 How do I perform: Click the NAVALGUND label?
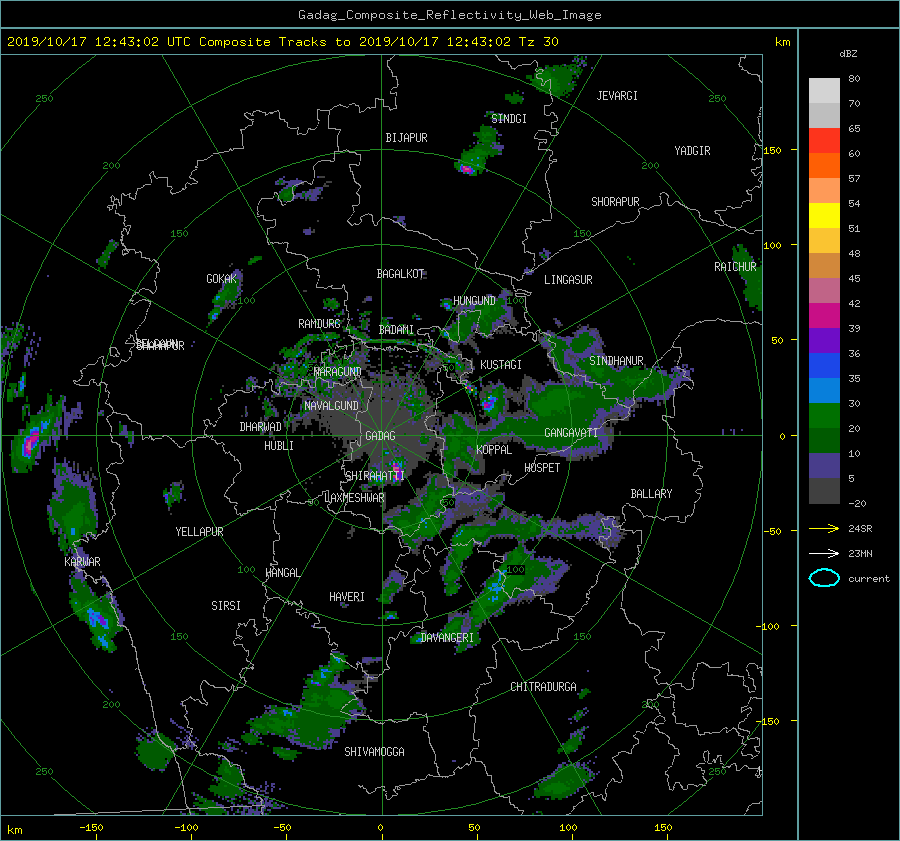coord(331,406)
